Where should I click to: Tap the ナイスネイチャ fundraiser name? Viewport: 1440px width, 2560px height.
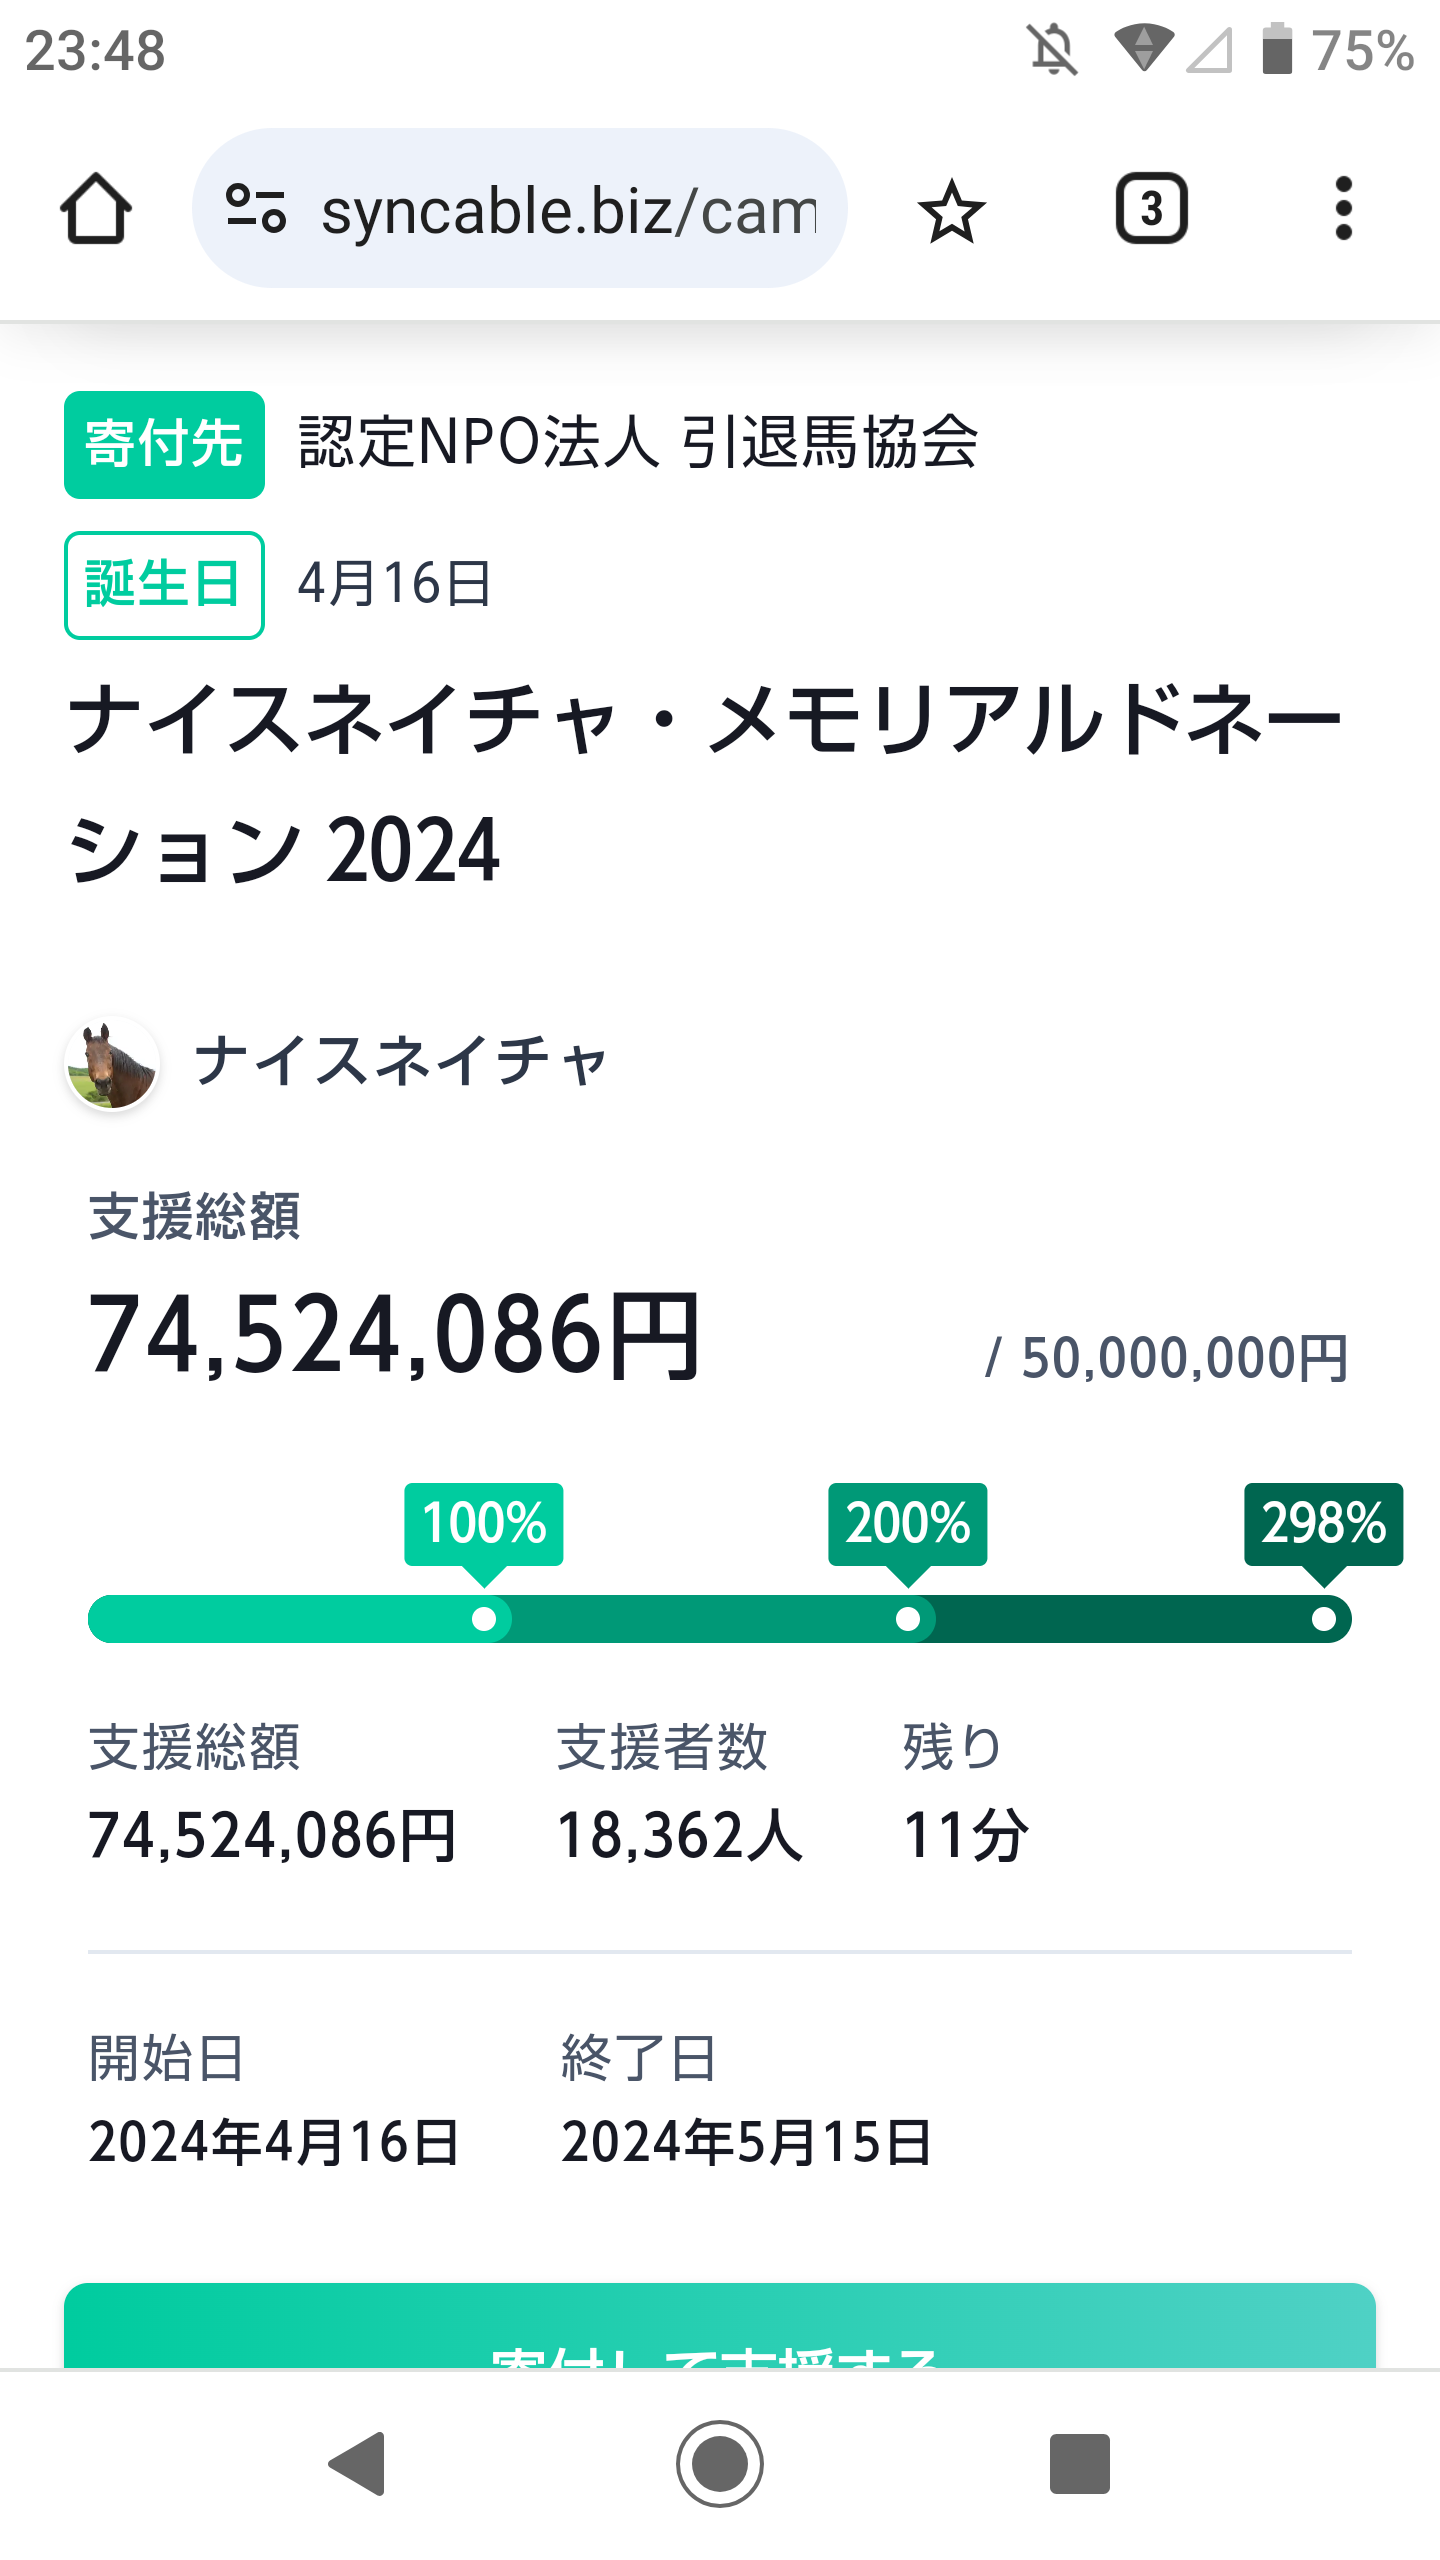[x=401, y=1062]
